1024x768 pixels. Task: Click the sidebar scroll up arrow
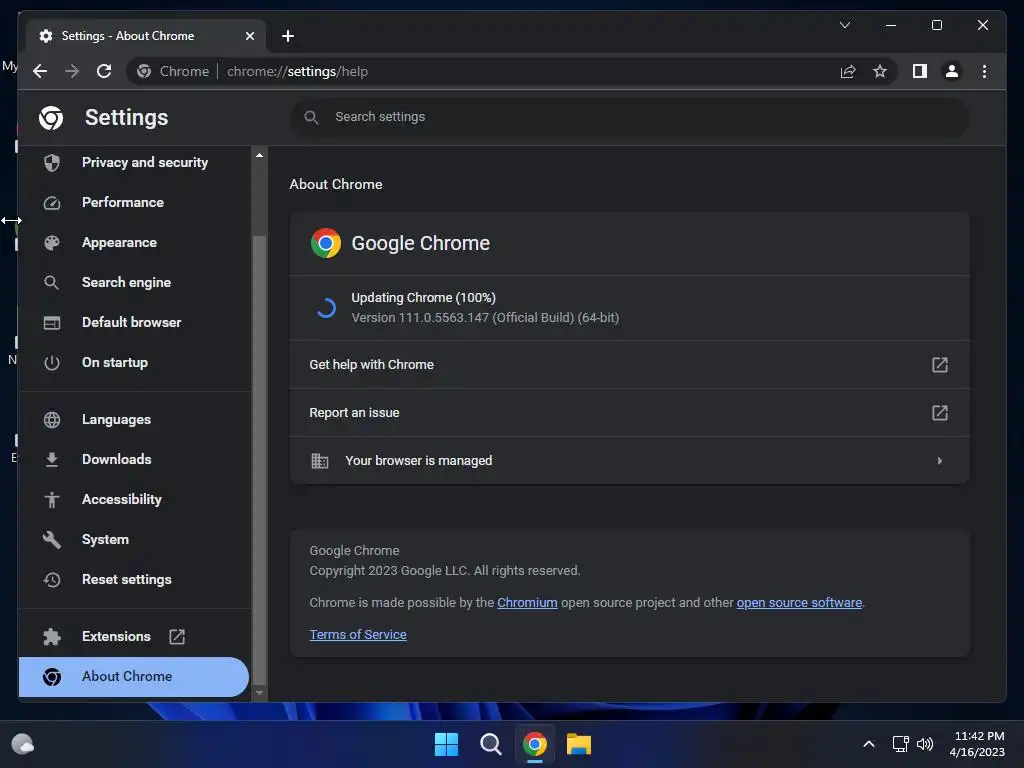point(259,155)
